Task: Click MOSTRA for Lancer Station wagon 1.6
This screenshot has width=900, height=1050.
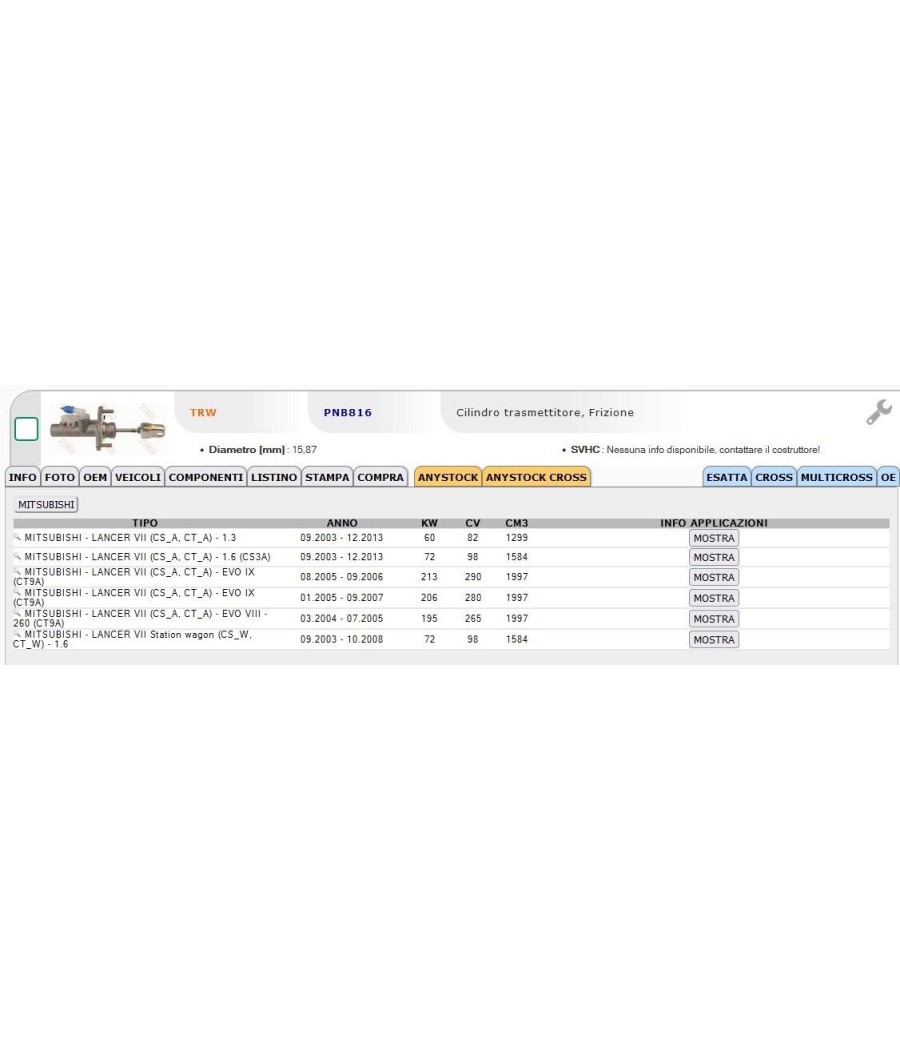Action: click(714, 640)
